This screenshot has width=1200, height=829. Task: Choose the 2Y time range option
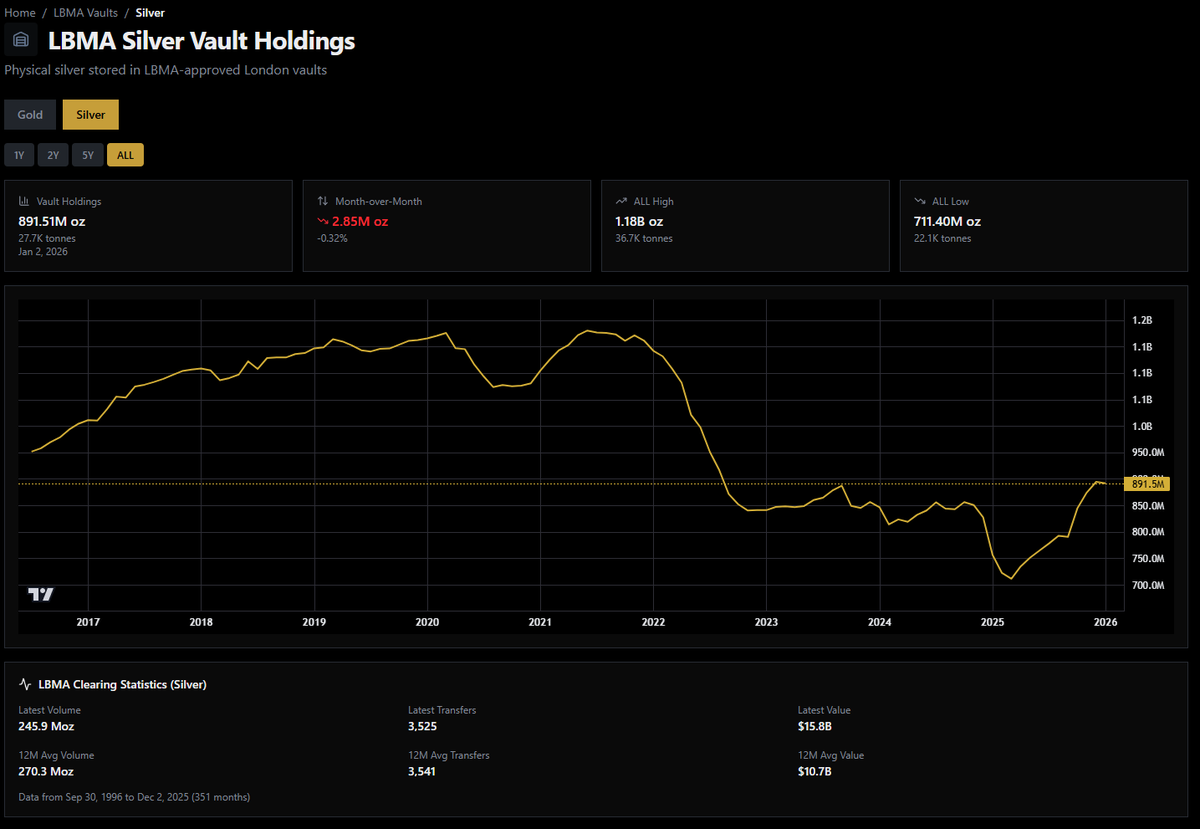click(53, 154)
